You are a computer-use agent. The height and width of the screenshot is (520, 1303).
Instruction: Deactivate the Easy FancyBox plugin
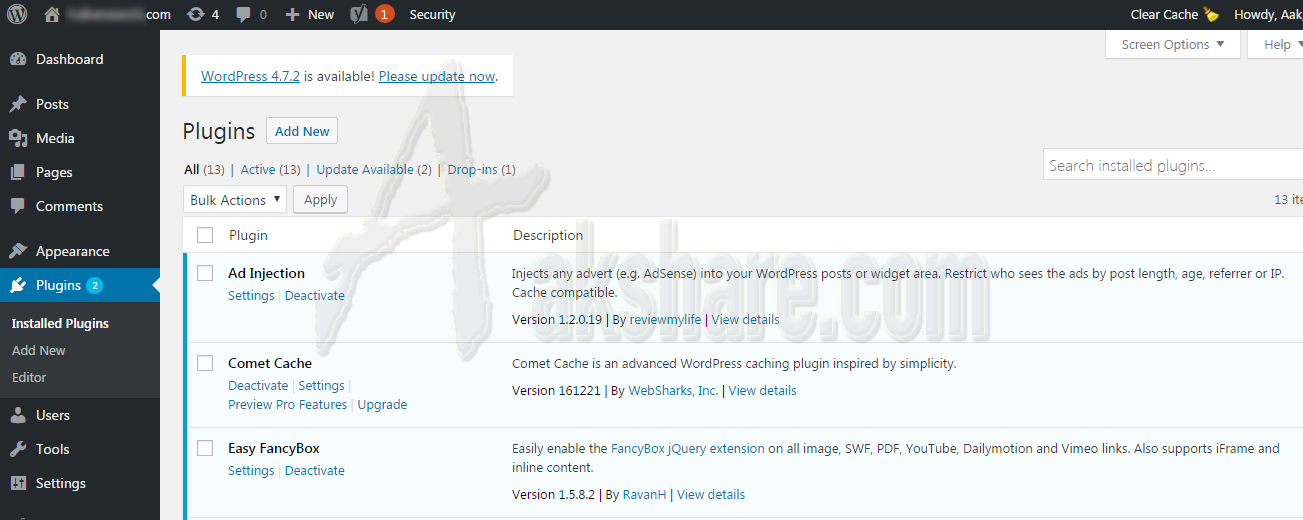315,470
